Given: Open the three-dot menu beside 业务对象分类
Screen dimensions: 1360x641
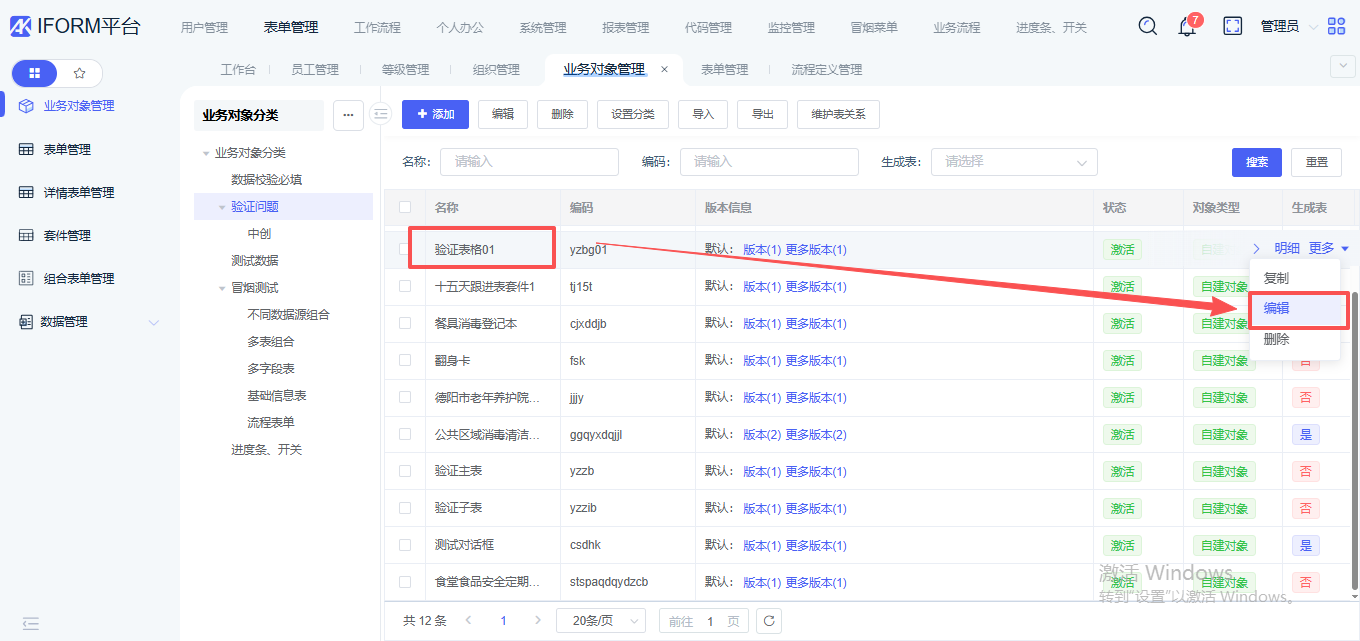Looking at the screenshot, I should 348,115.
